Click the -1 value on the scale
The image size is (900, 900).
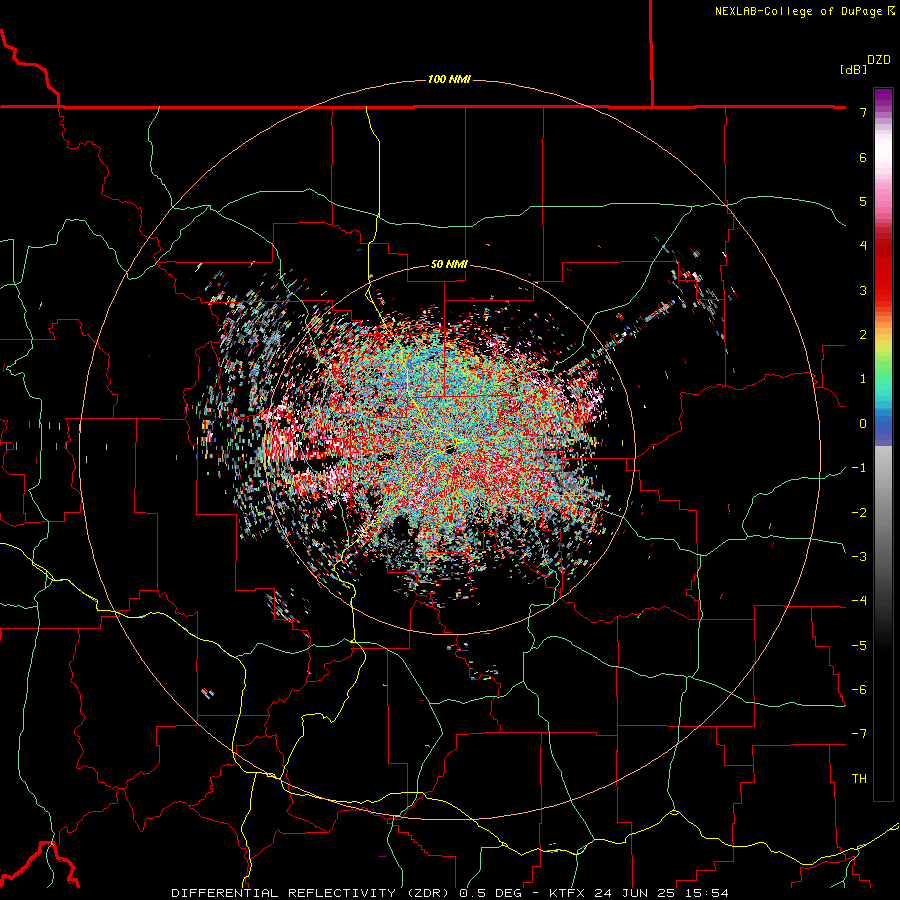[859, 468]
